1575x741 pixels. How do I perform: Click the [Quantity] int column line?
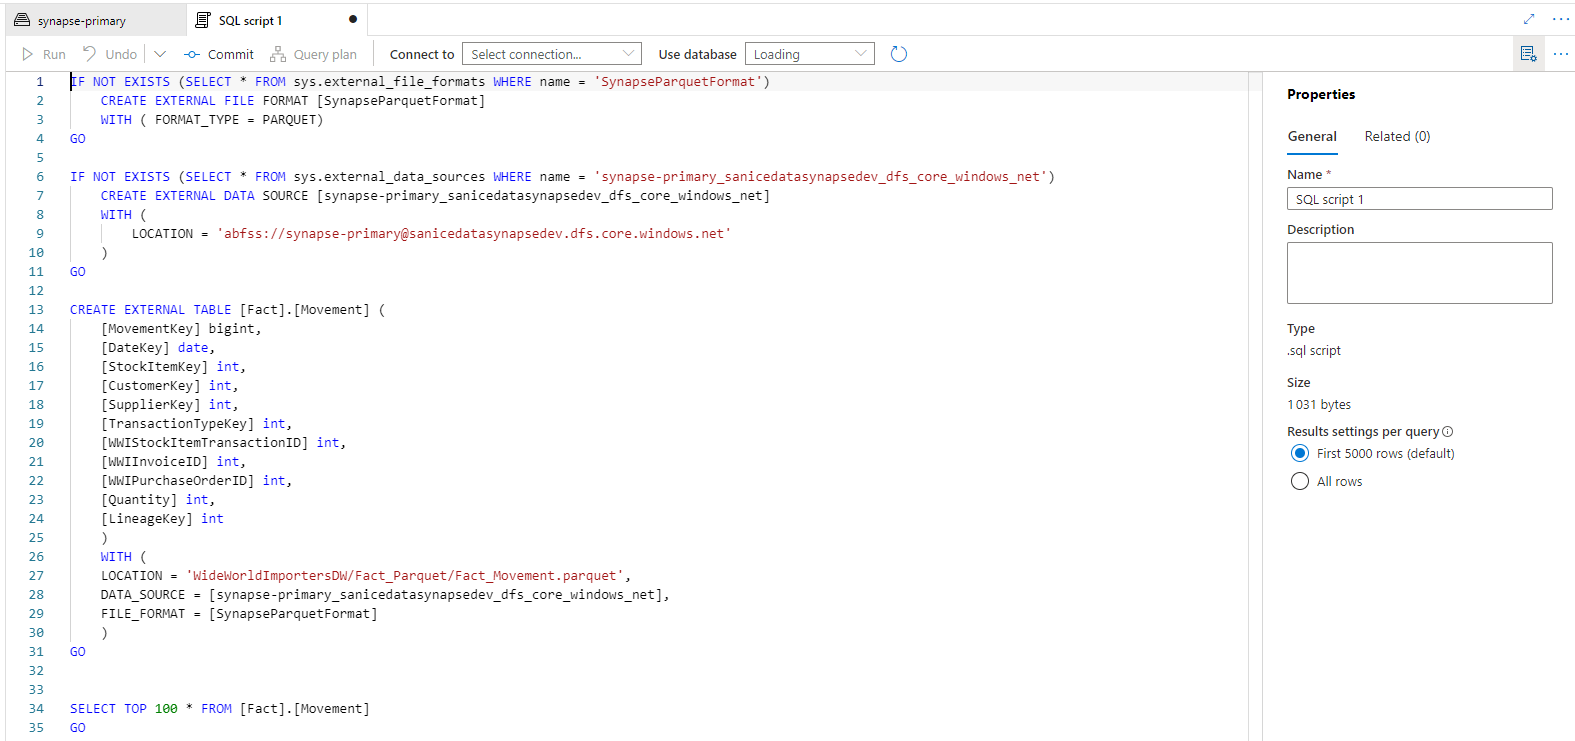coord(158,499)
